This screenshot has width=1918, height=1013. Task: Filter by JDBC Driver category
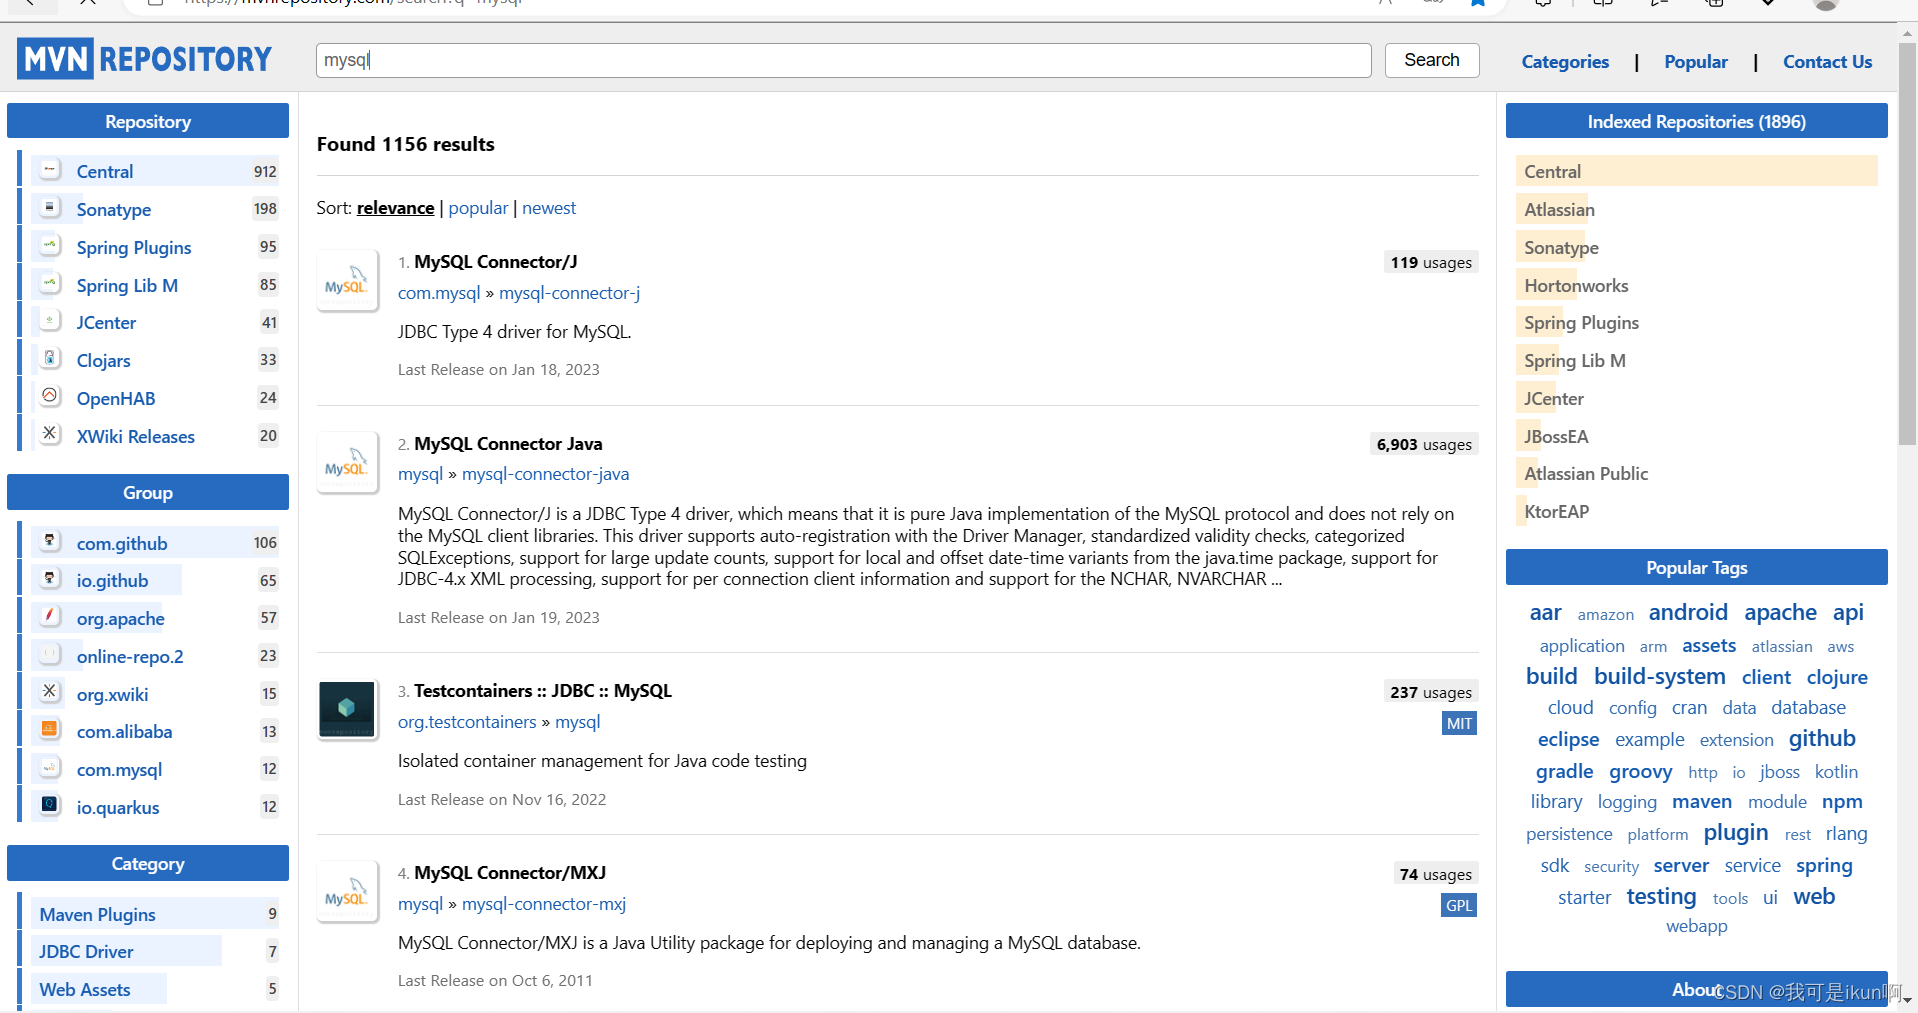tap(86, 952)
